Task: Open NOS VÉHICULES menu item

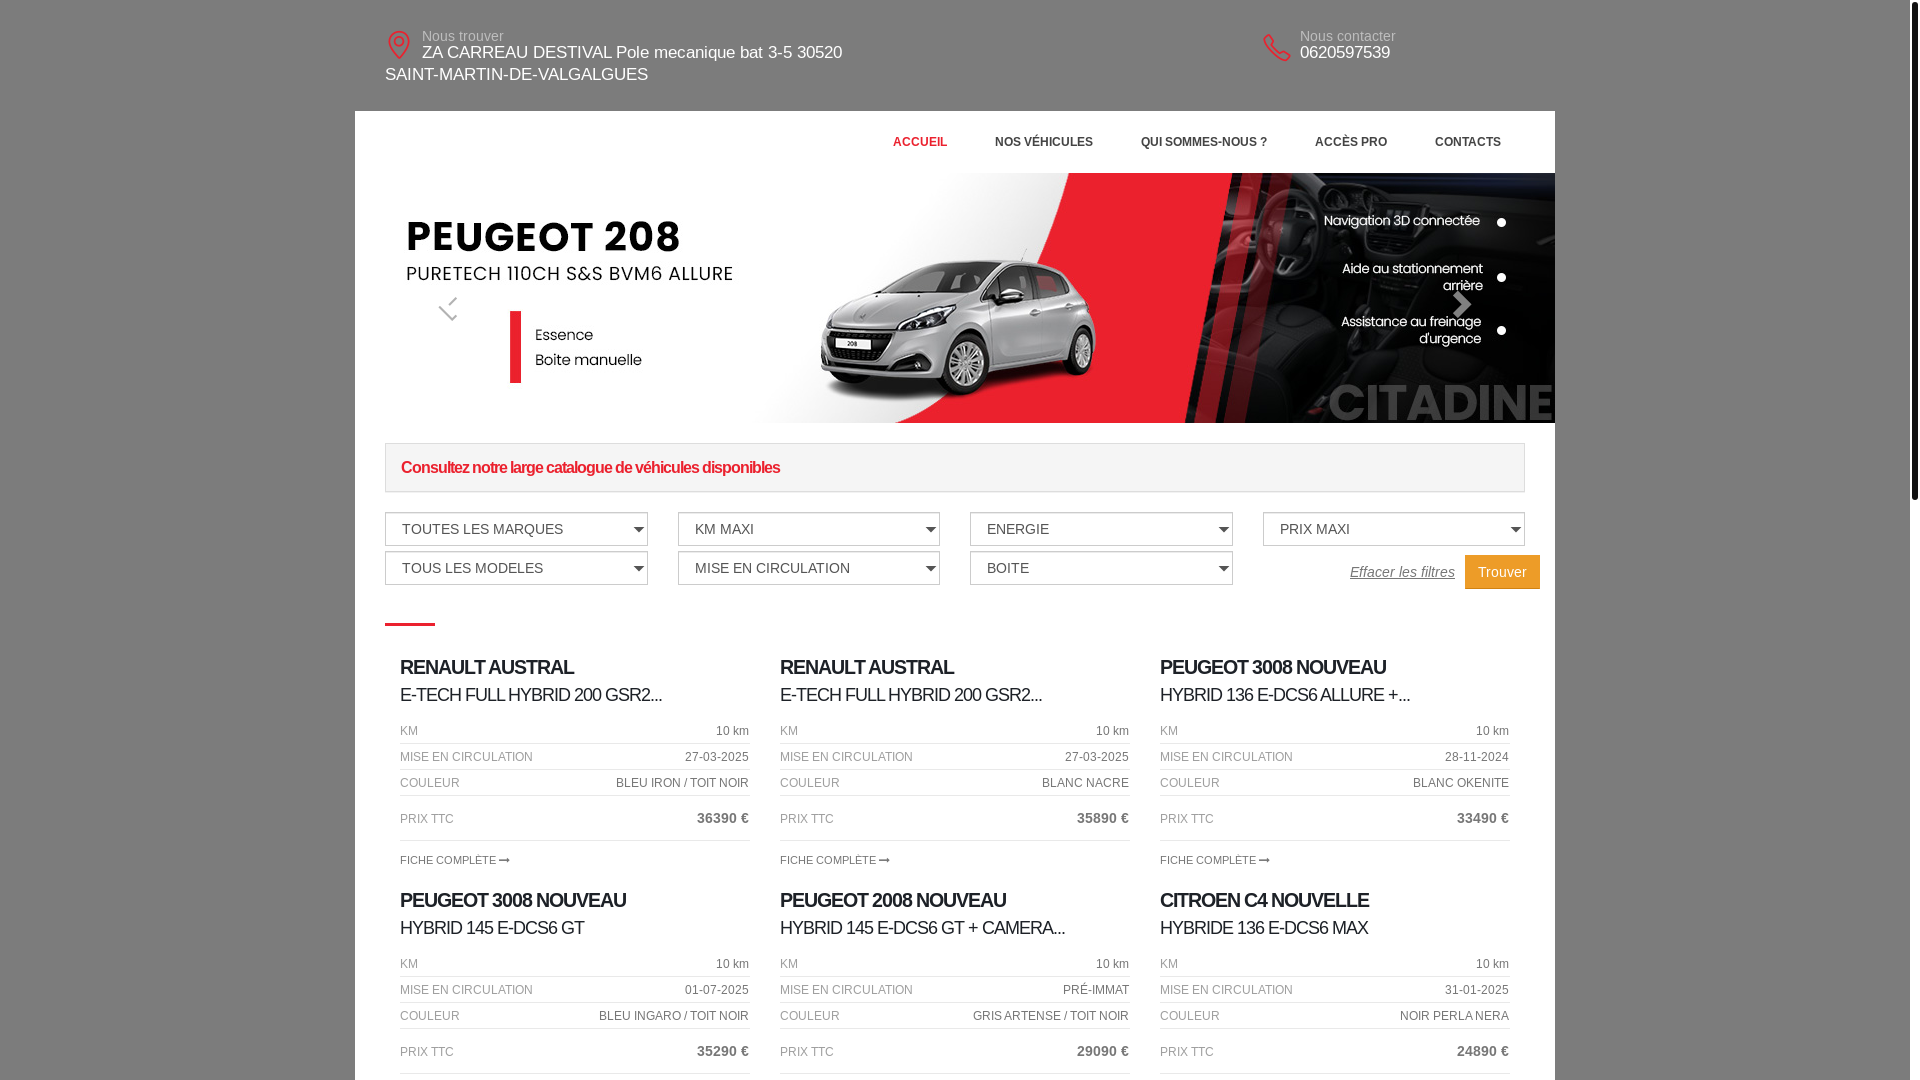Action: 1043,142
